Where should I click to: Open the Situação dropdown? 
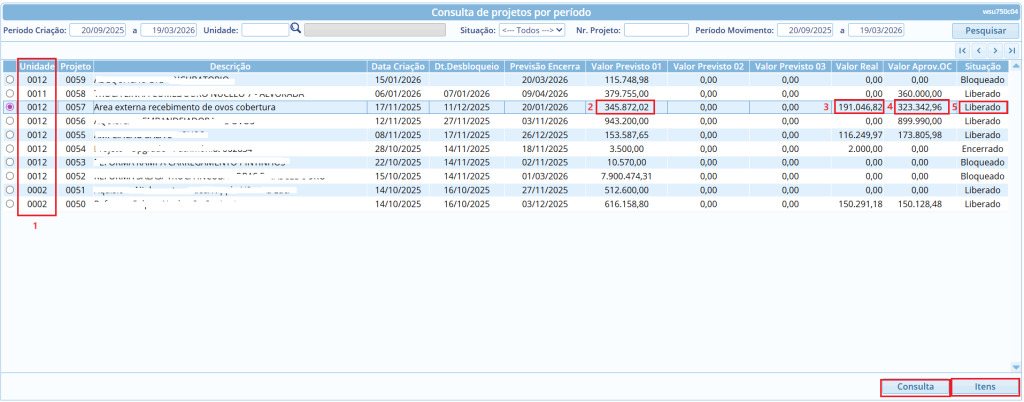(x=532, y=31)
